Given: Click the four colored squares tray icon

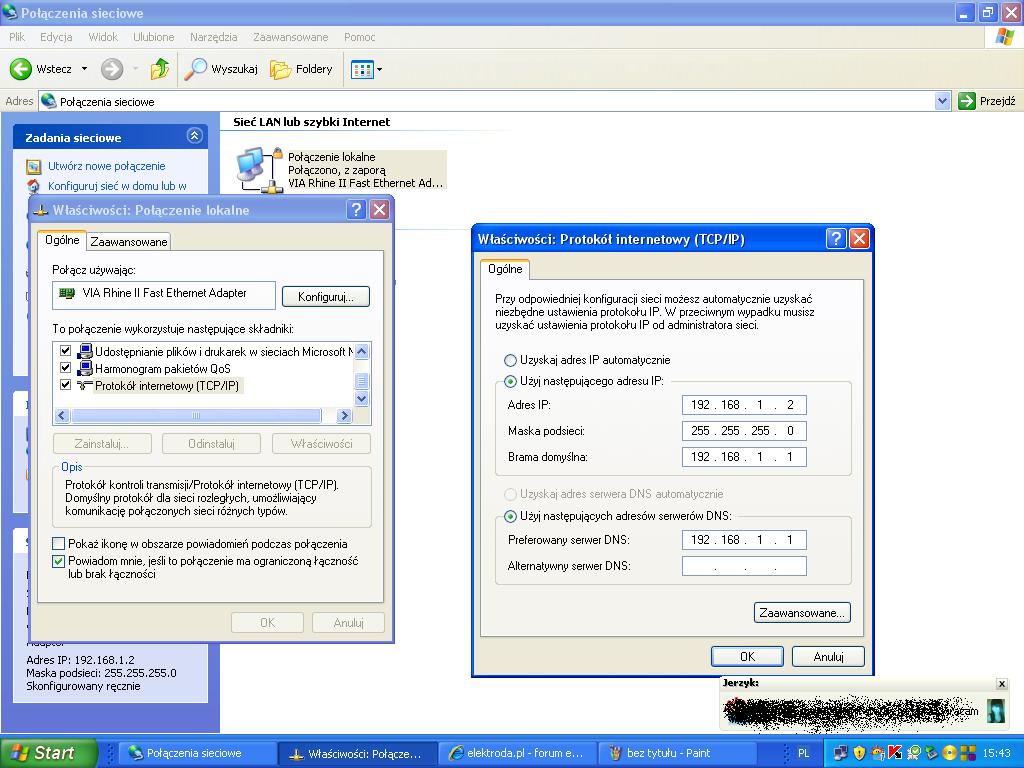Looking at the screenshot, I should (x=968, y=753).
